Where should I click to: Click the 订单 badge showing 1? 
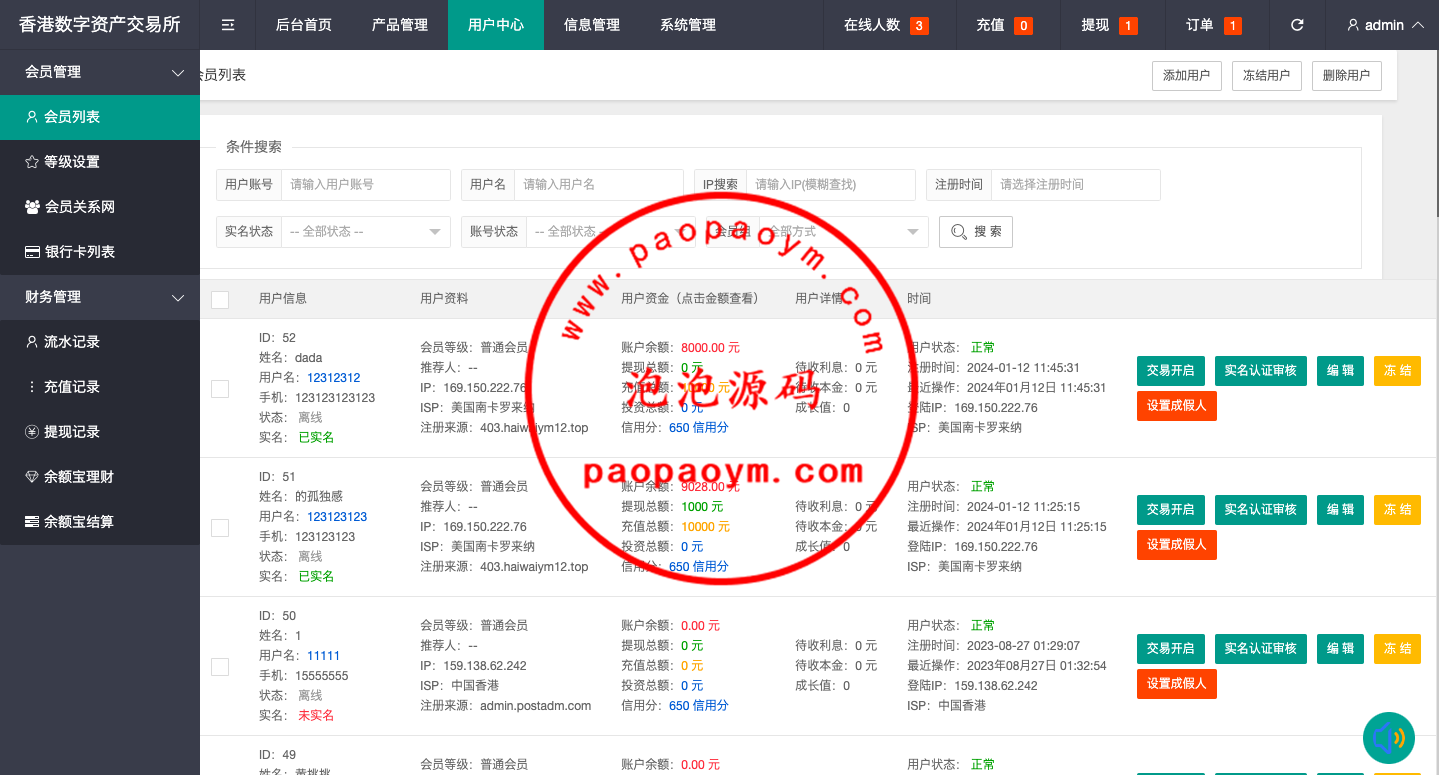(1232, 26)
